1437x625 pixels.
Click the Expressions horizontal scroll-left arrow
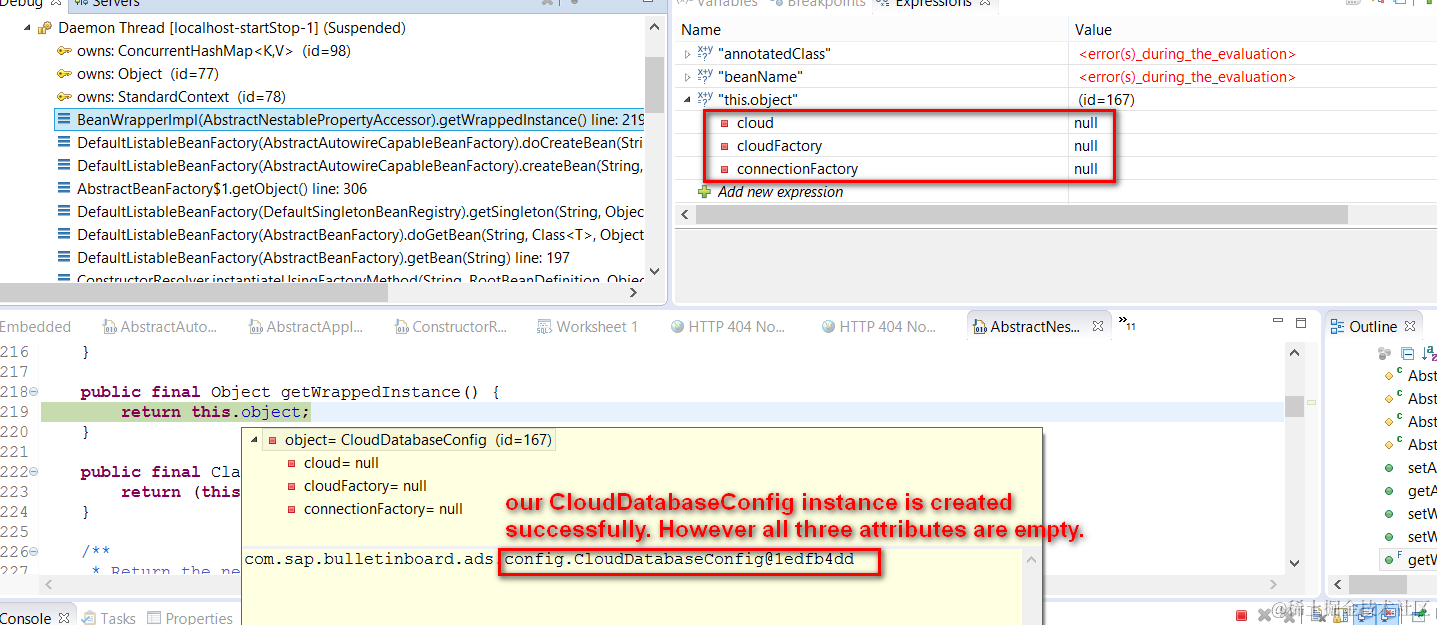coord(686,215)
